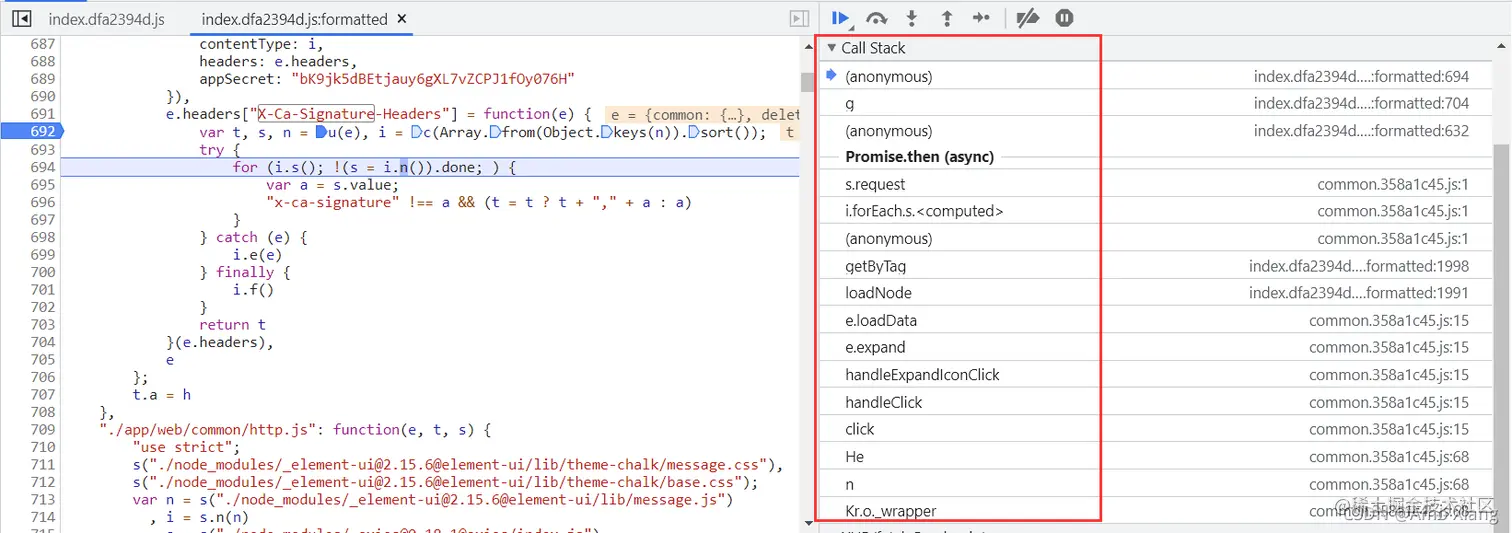Viewport: 1512px width, 533px height.
Task: Click the element-ui/lib/message.js require line
Action: 433,499
